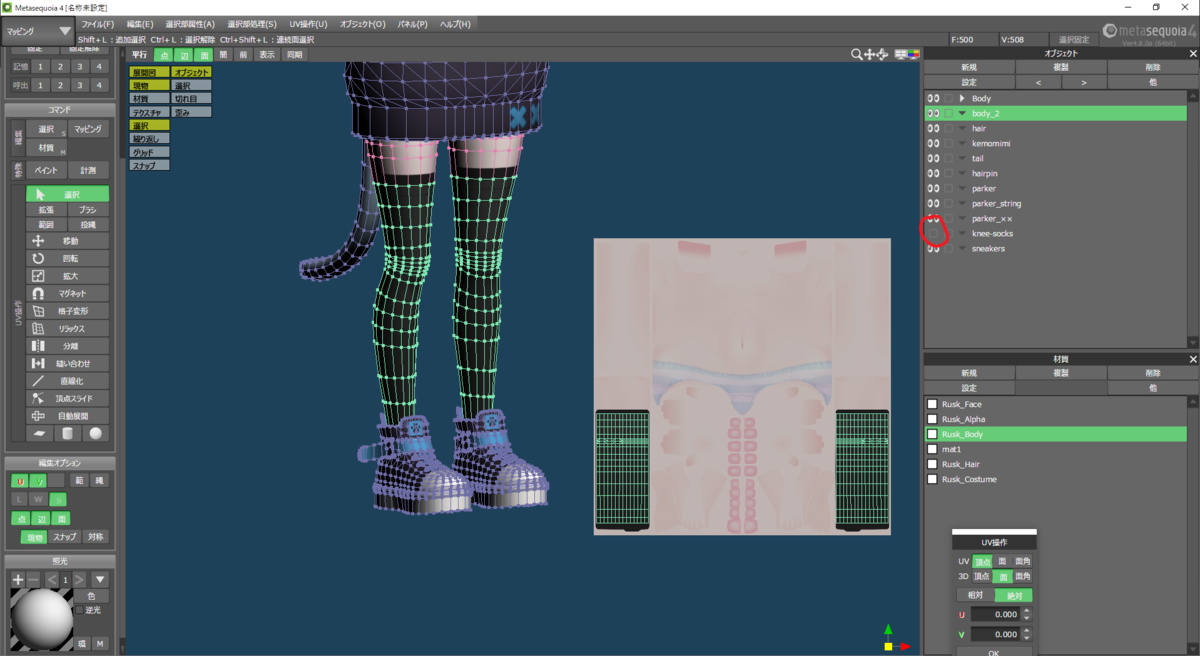This screenshot has width=1200, height=656.
Task: Click the lighting direction sphere preview
Action: (41, 620)
